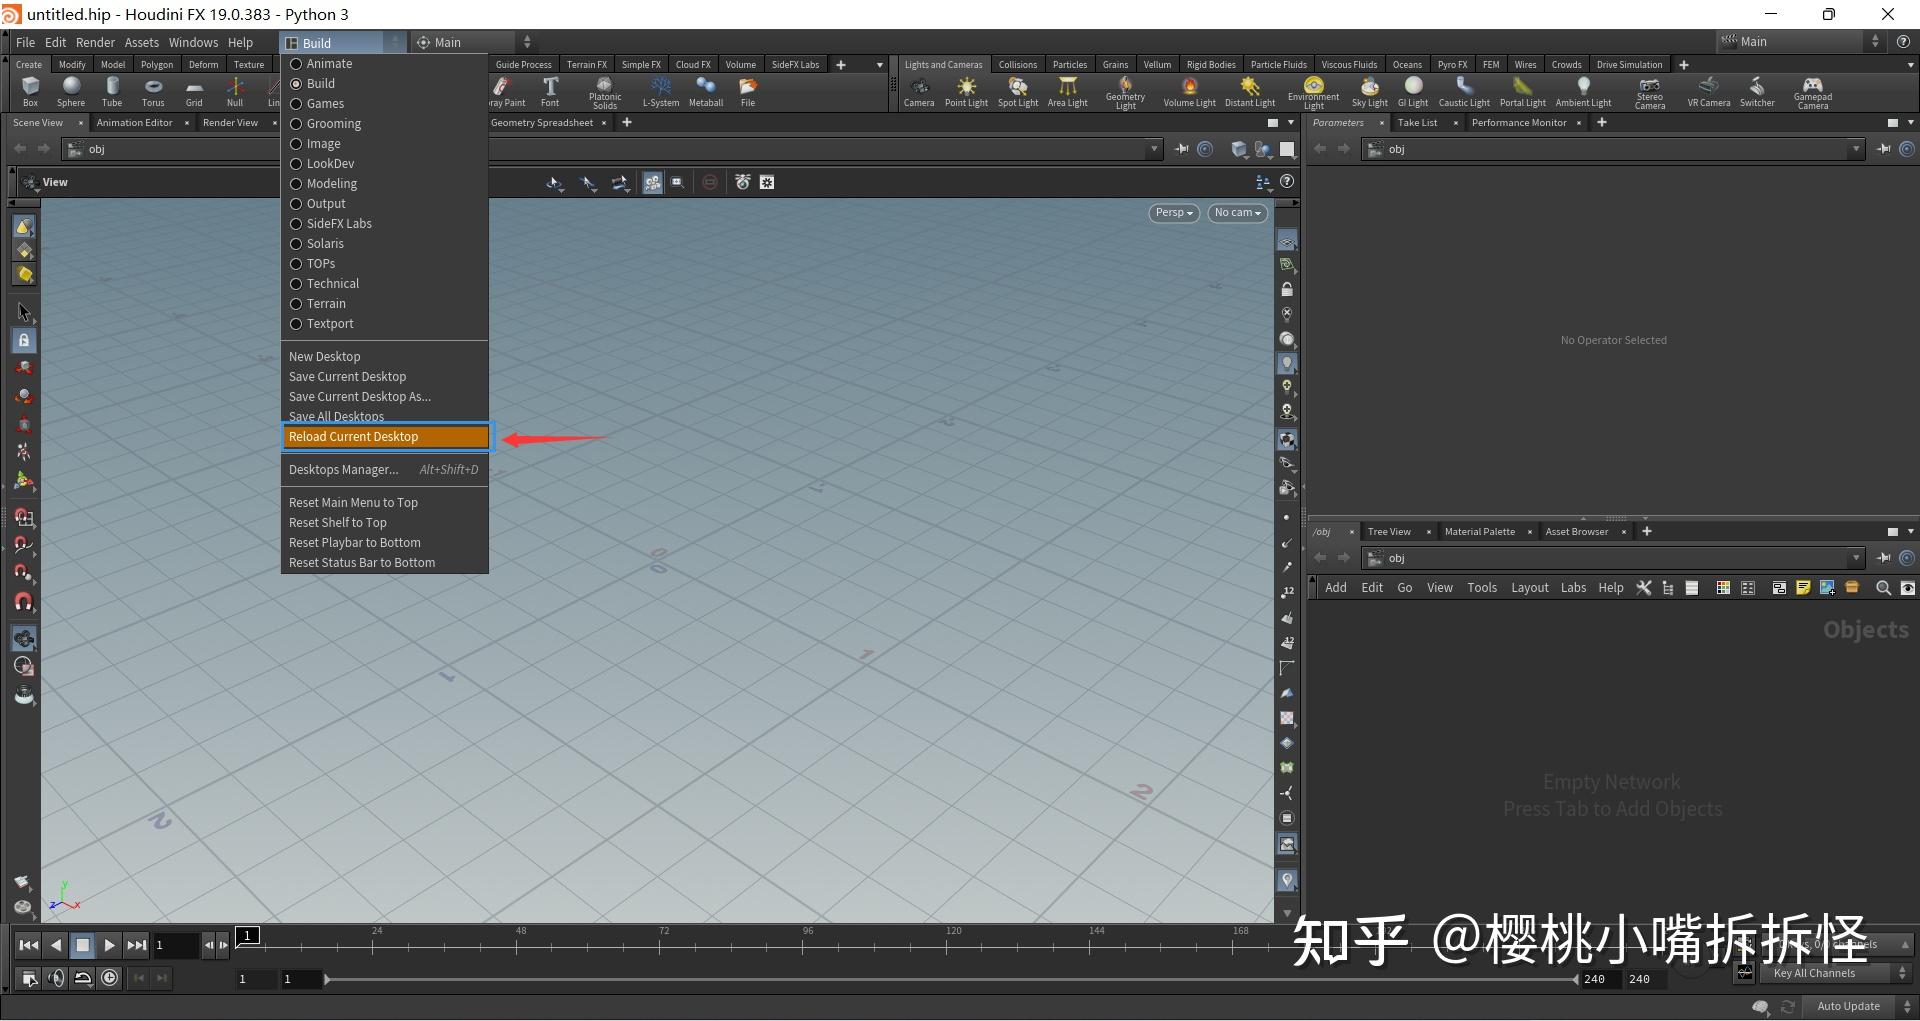Open the Persp view dropdown

coord(1172,212)
